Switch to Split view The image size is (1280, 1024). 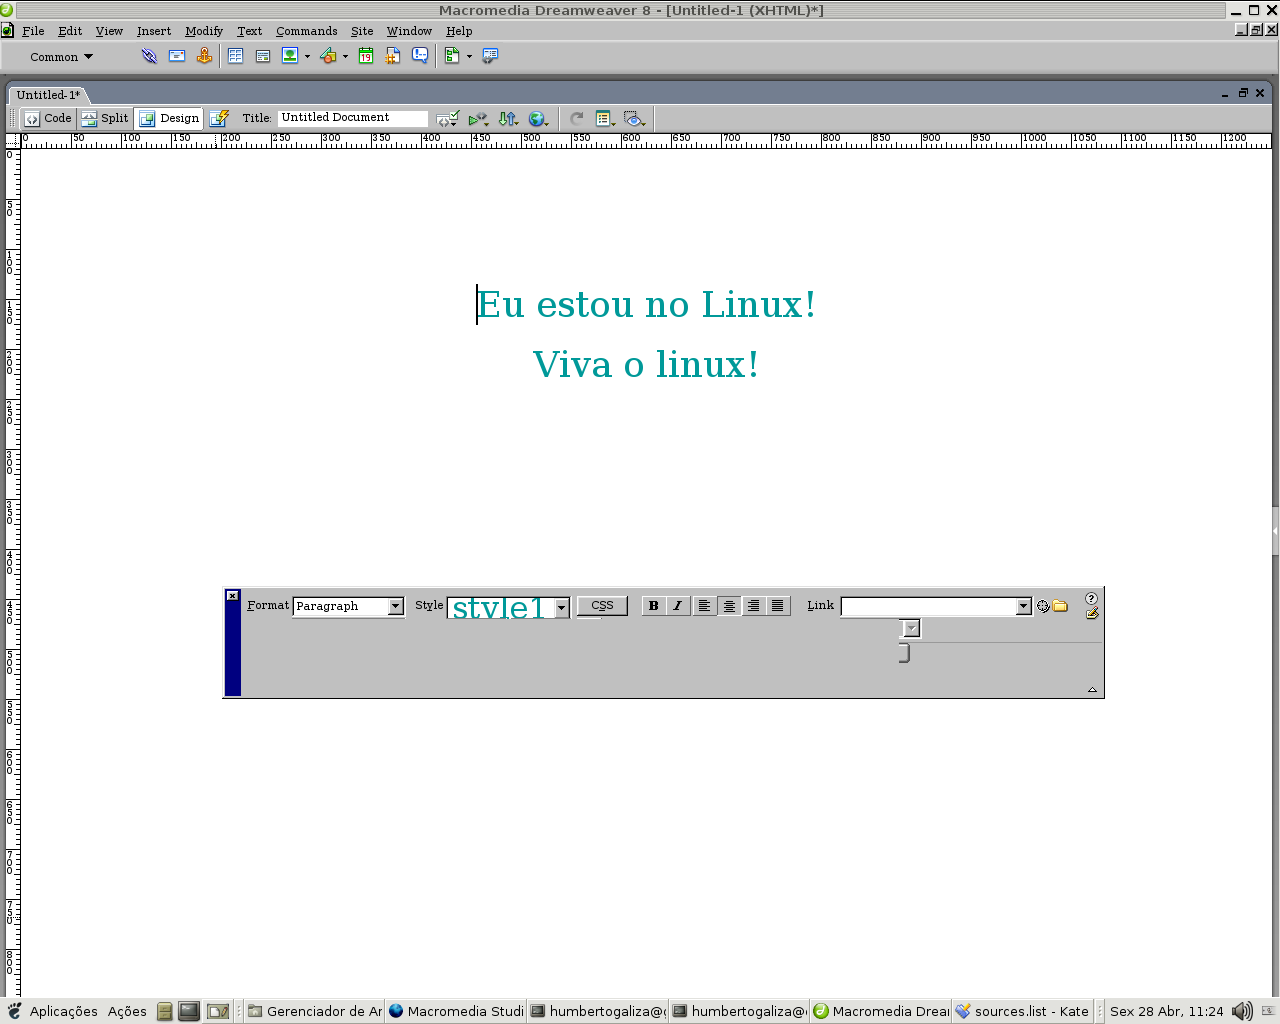pyautogui.click(x=105, y=118)
